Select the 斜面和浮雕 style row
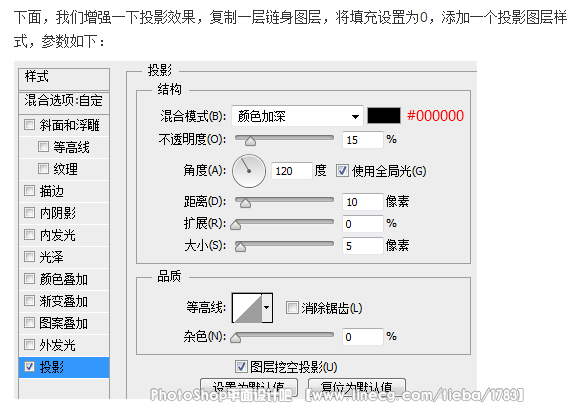The width and height of the screenshot is (574, 412). click(x=64, y=125)
